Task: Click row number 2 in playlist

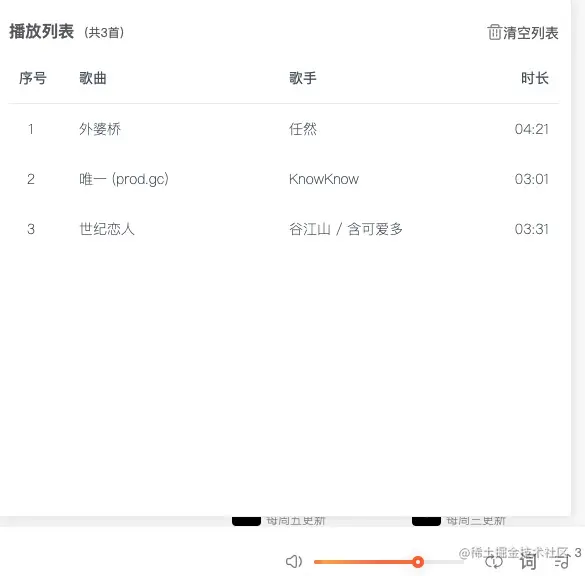Action: pos(31,179)
